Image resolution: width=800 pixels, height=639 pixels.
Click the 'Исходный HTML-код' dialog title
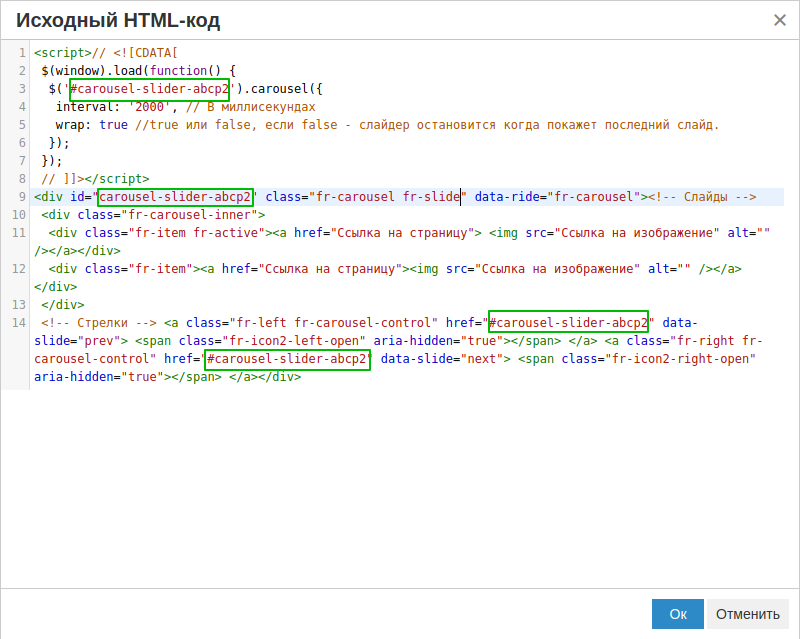pos(118,20)
